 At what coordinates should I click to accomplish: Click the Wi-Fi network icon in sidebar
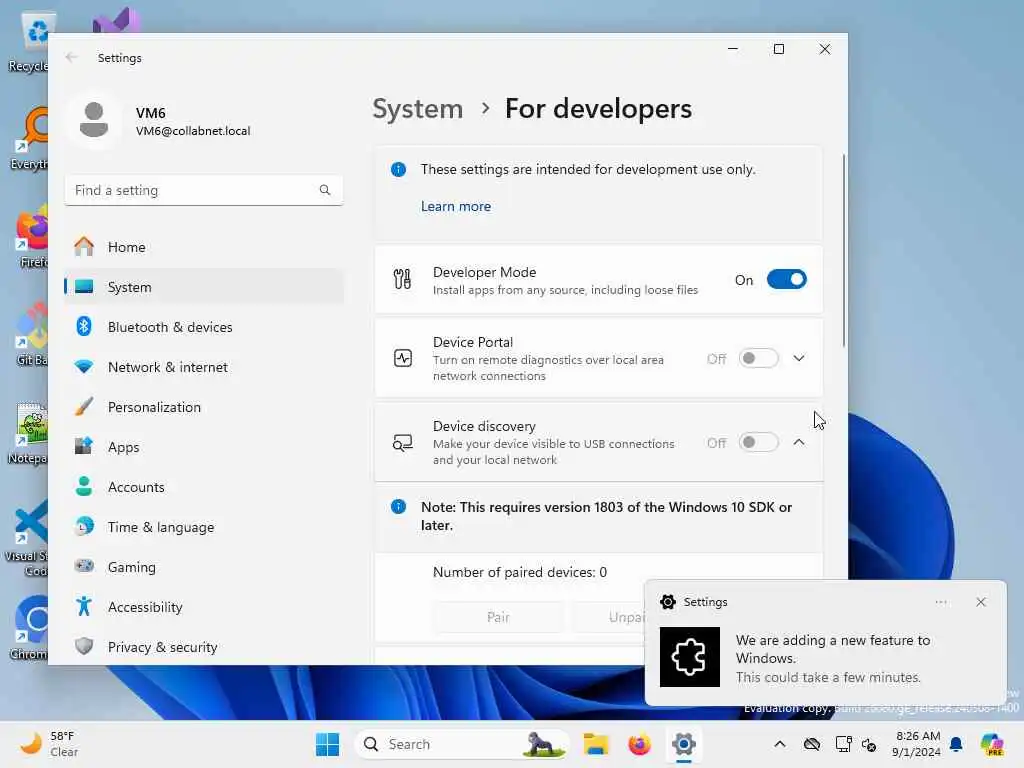click(x=84, y=366)
